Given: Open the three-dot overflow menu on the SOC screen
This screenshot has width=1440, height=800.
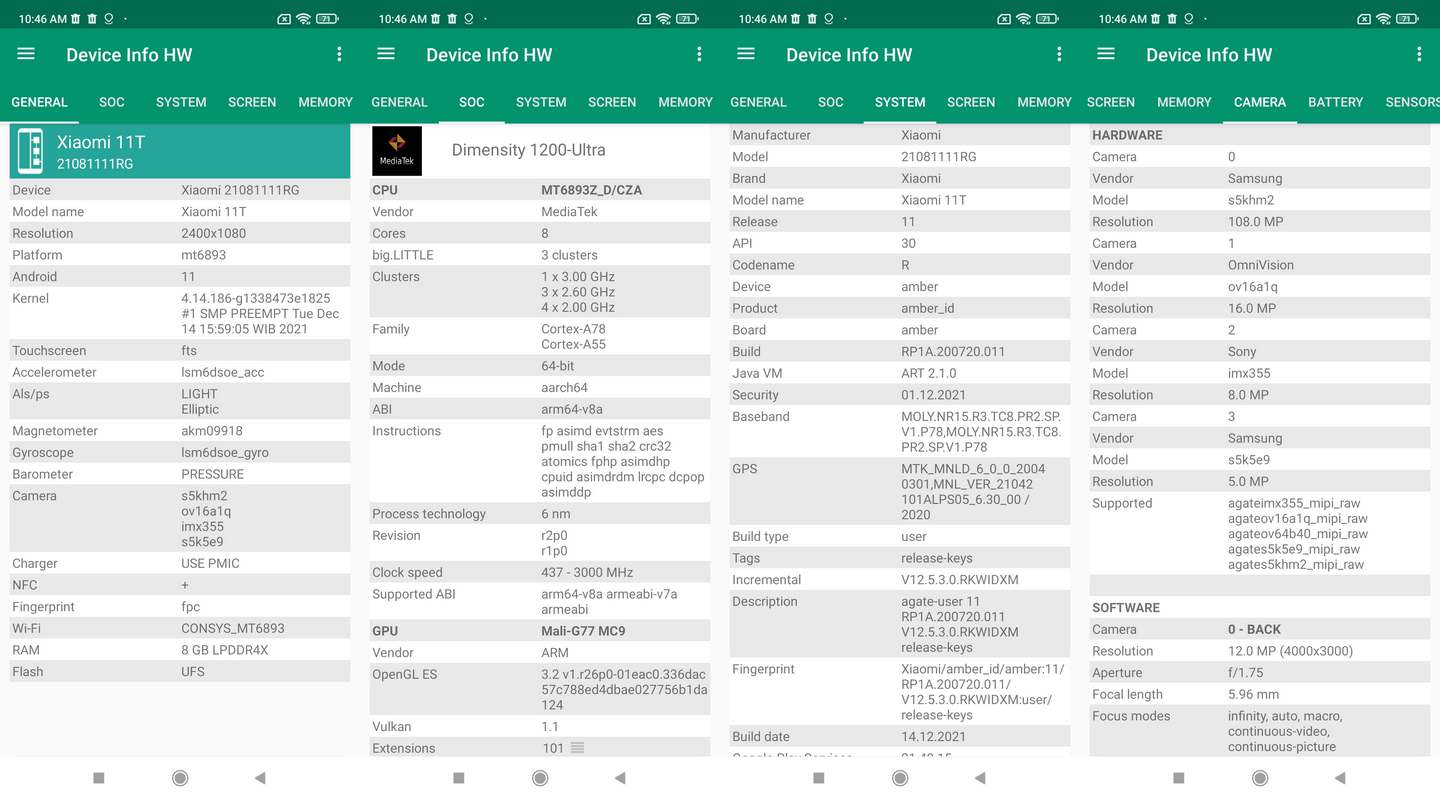Looking at the screenshot, I should point(699,54).
